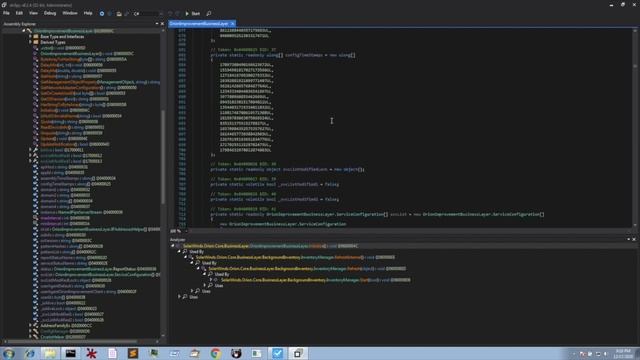Expand the InventoryManager.Start analyzer node

click(x=211, y=280)
